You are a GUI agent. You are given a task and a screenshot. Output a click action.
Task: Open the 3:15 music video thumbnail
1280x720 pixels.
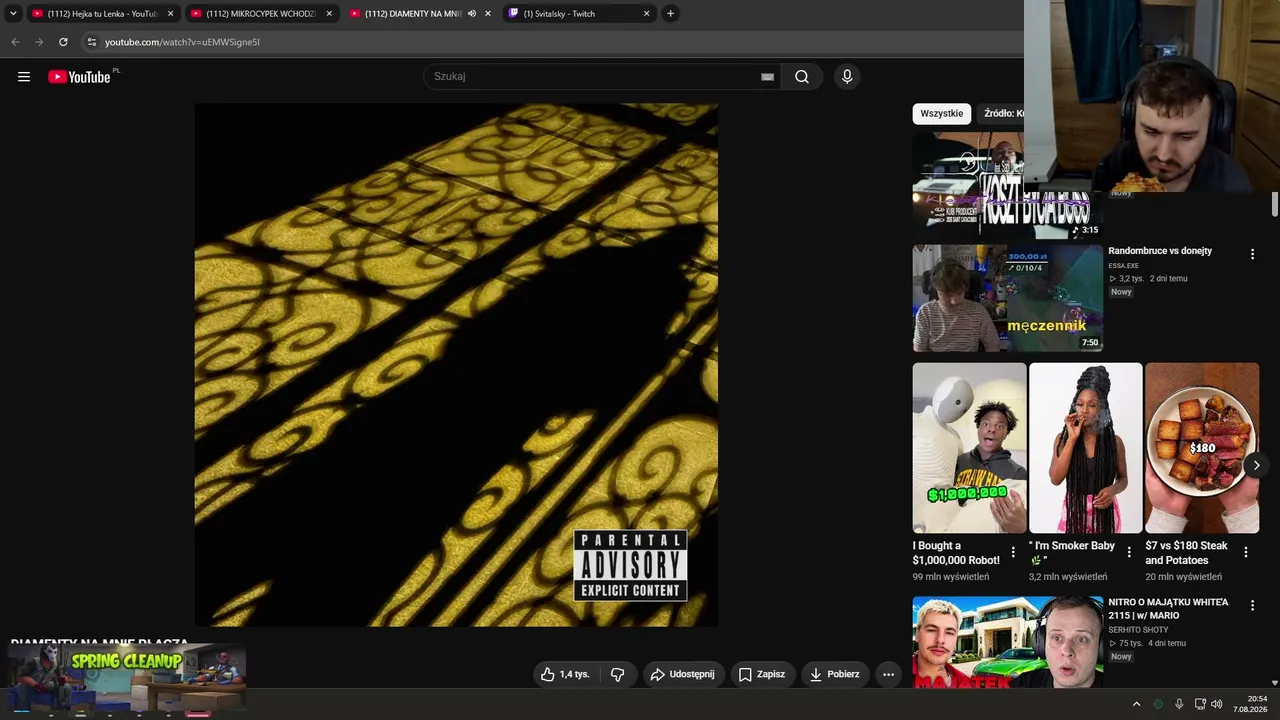[1008, 185]
